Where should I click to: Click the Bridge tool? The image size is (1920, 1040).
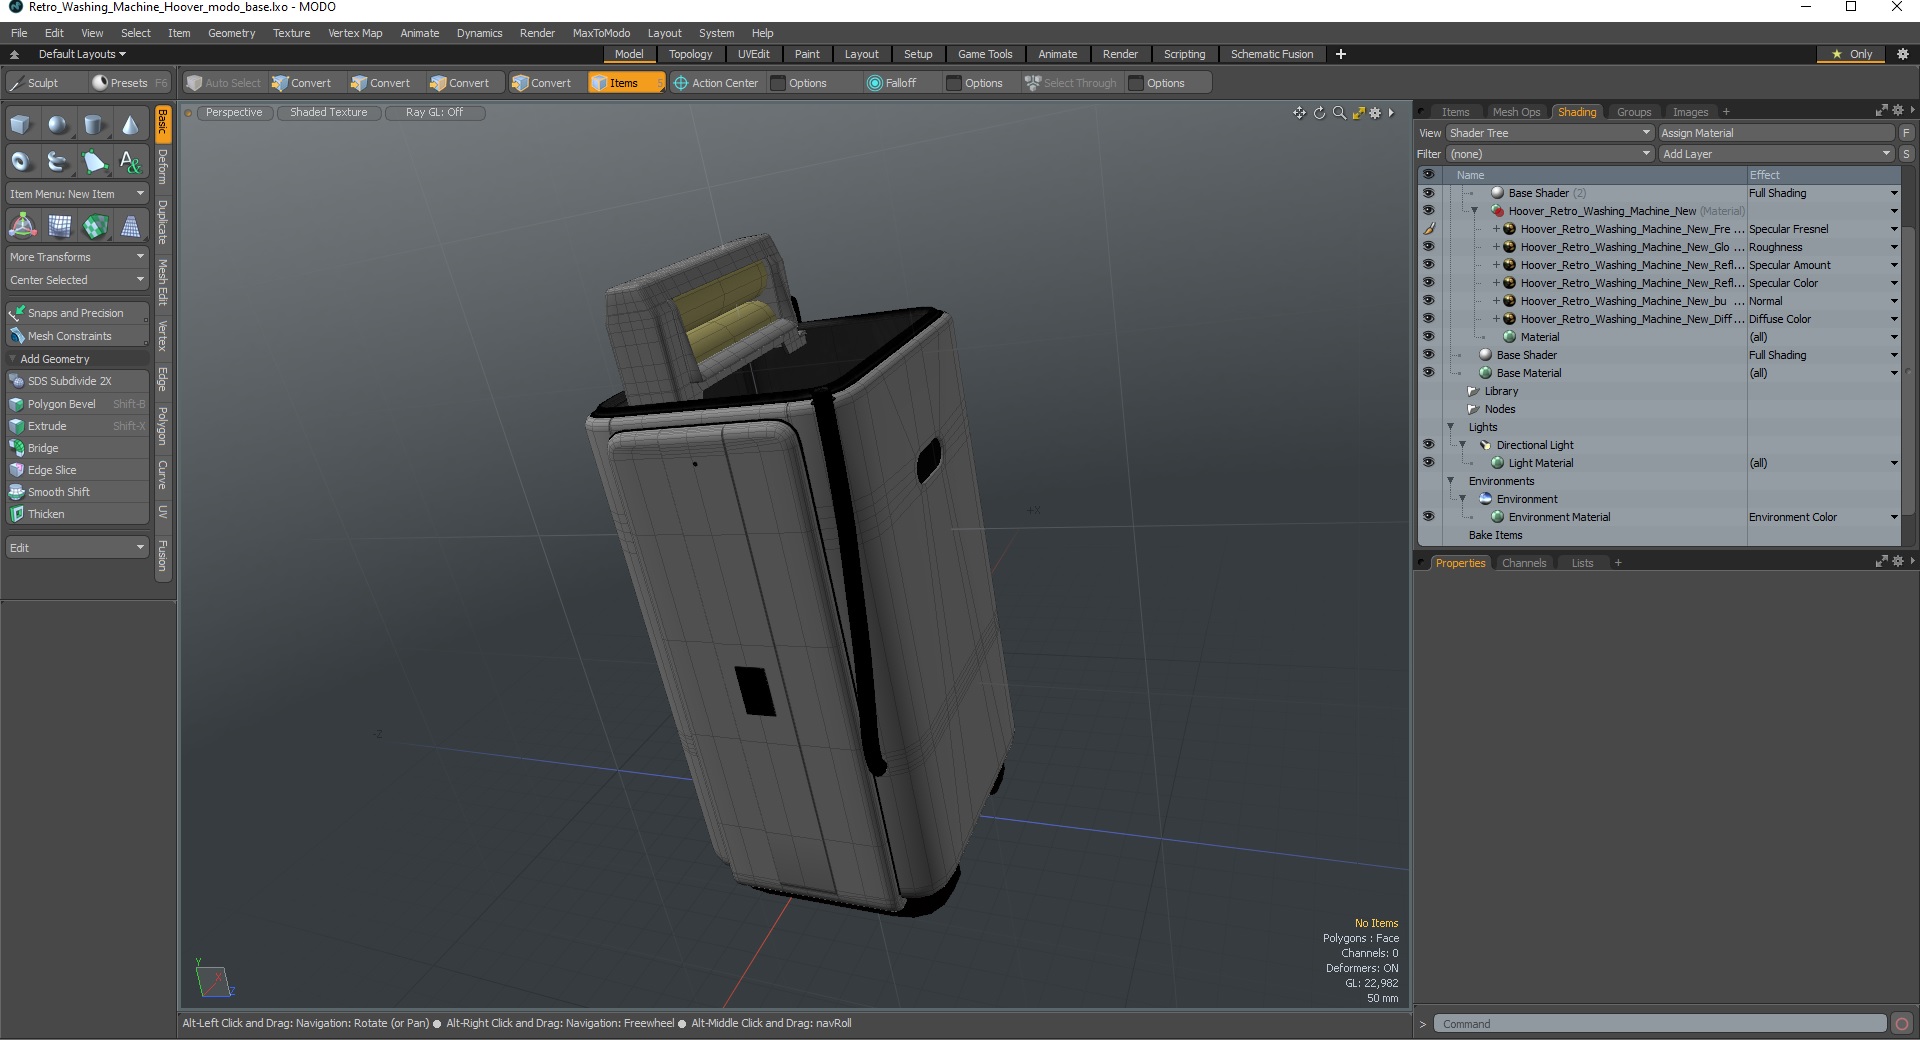click(x=77, y=448)
